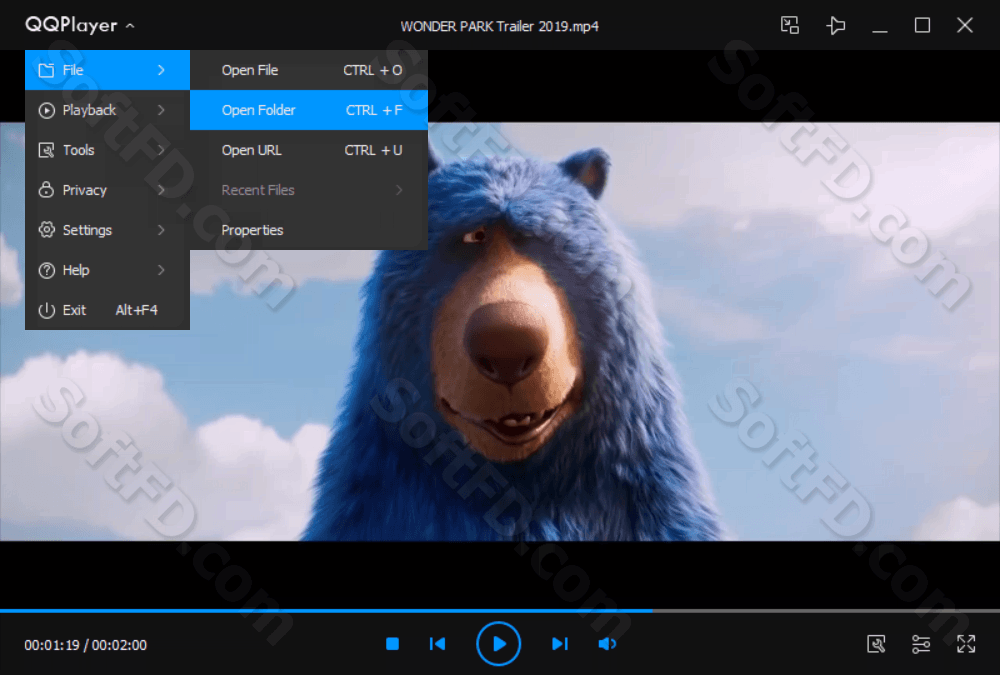Stop the video playback

[x=392, y=644]
